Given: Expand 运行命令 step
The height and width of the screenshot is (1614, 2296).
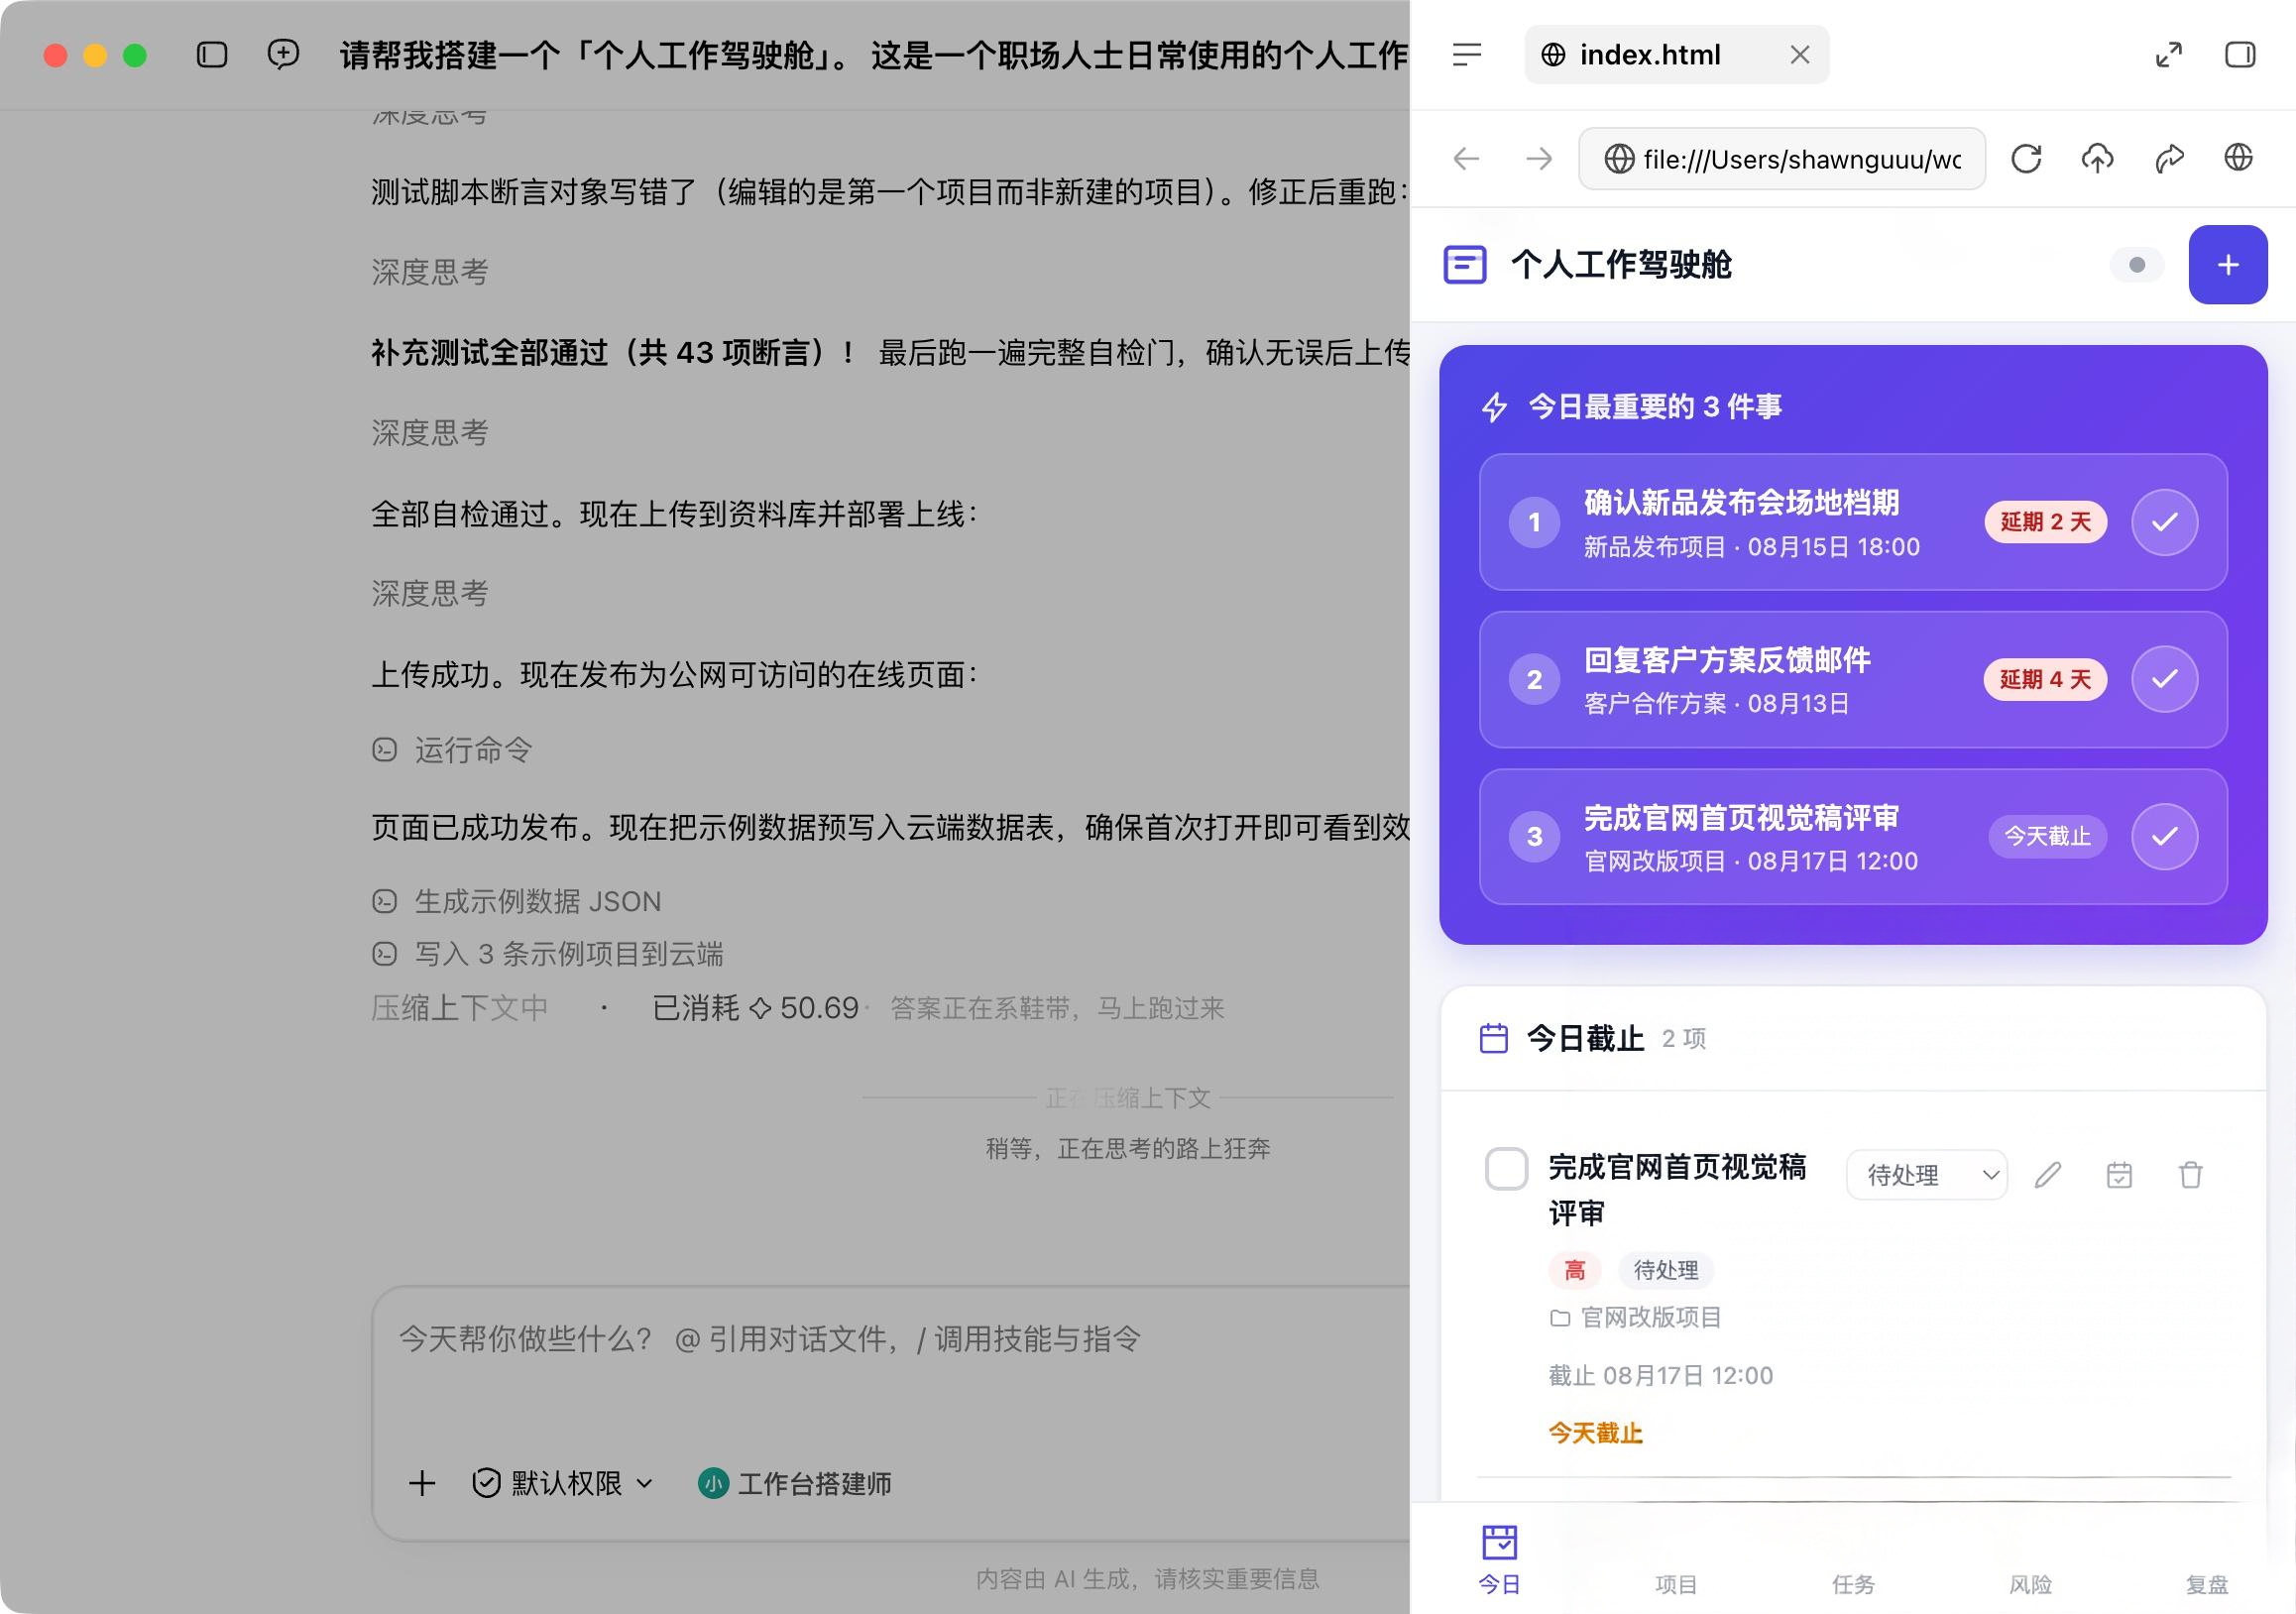Looking at the screenshot, I should tap(452, 749).
